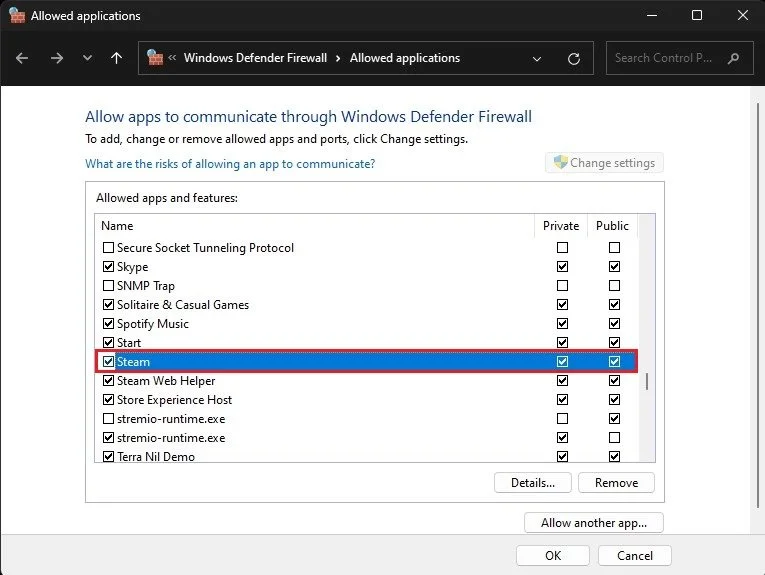Go back with the left arrow

click(x=22, y=59)
